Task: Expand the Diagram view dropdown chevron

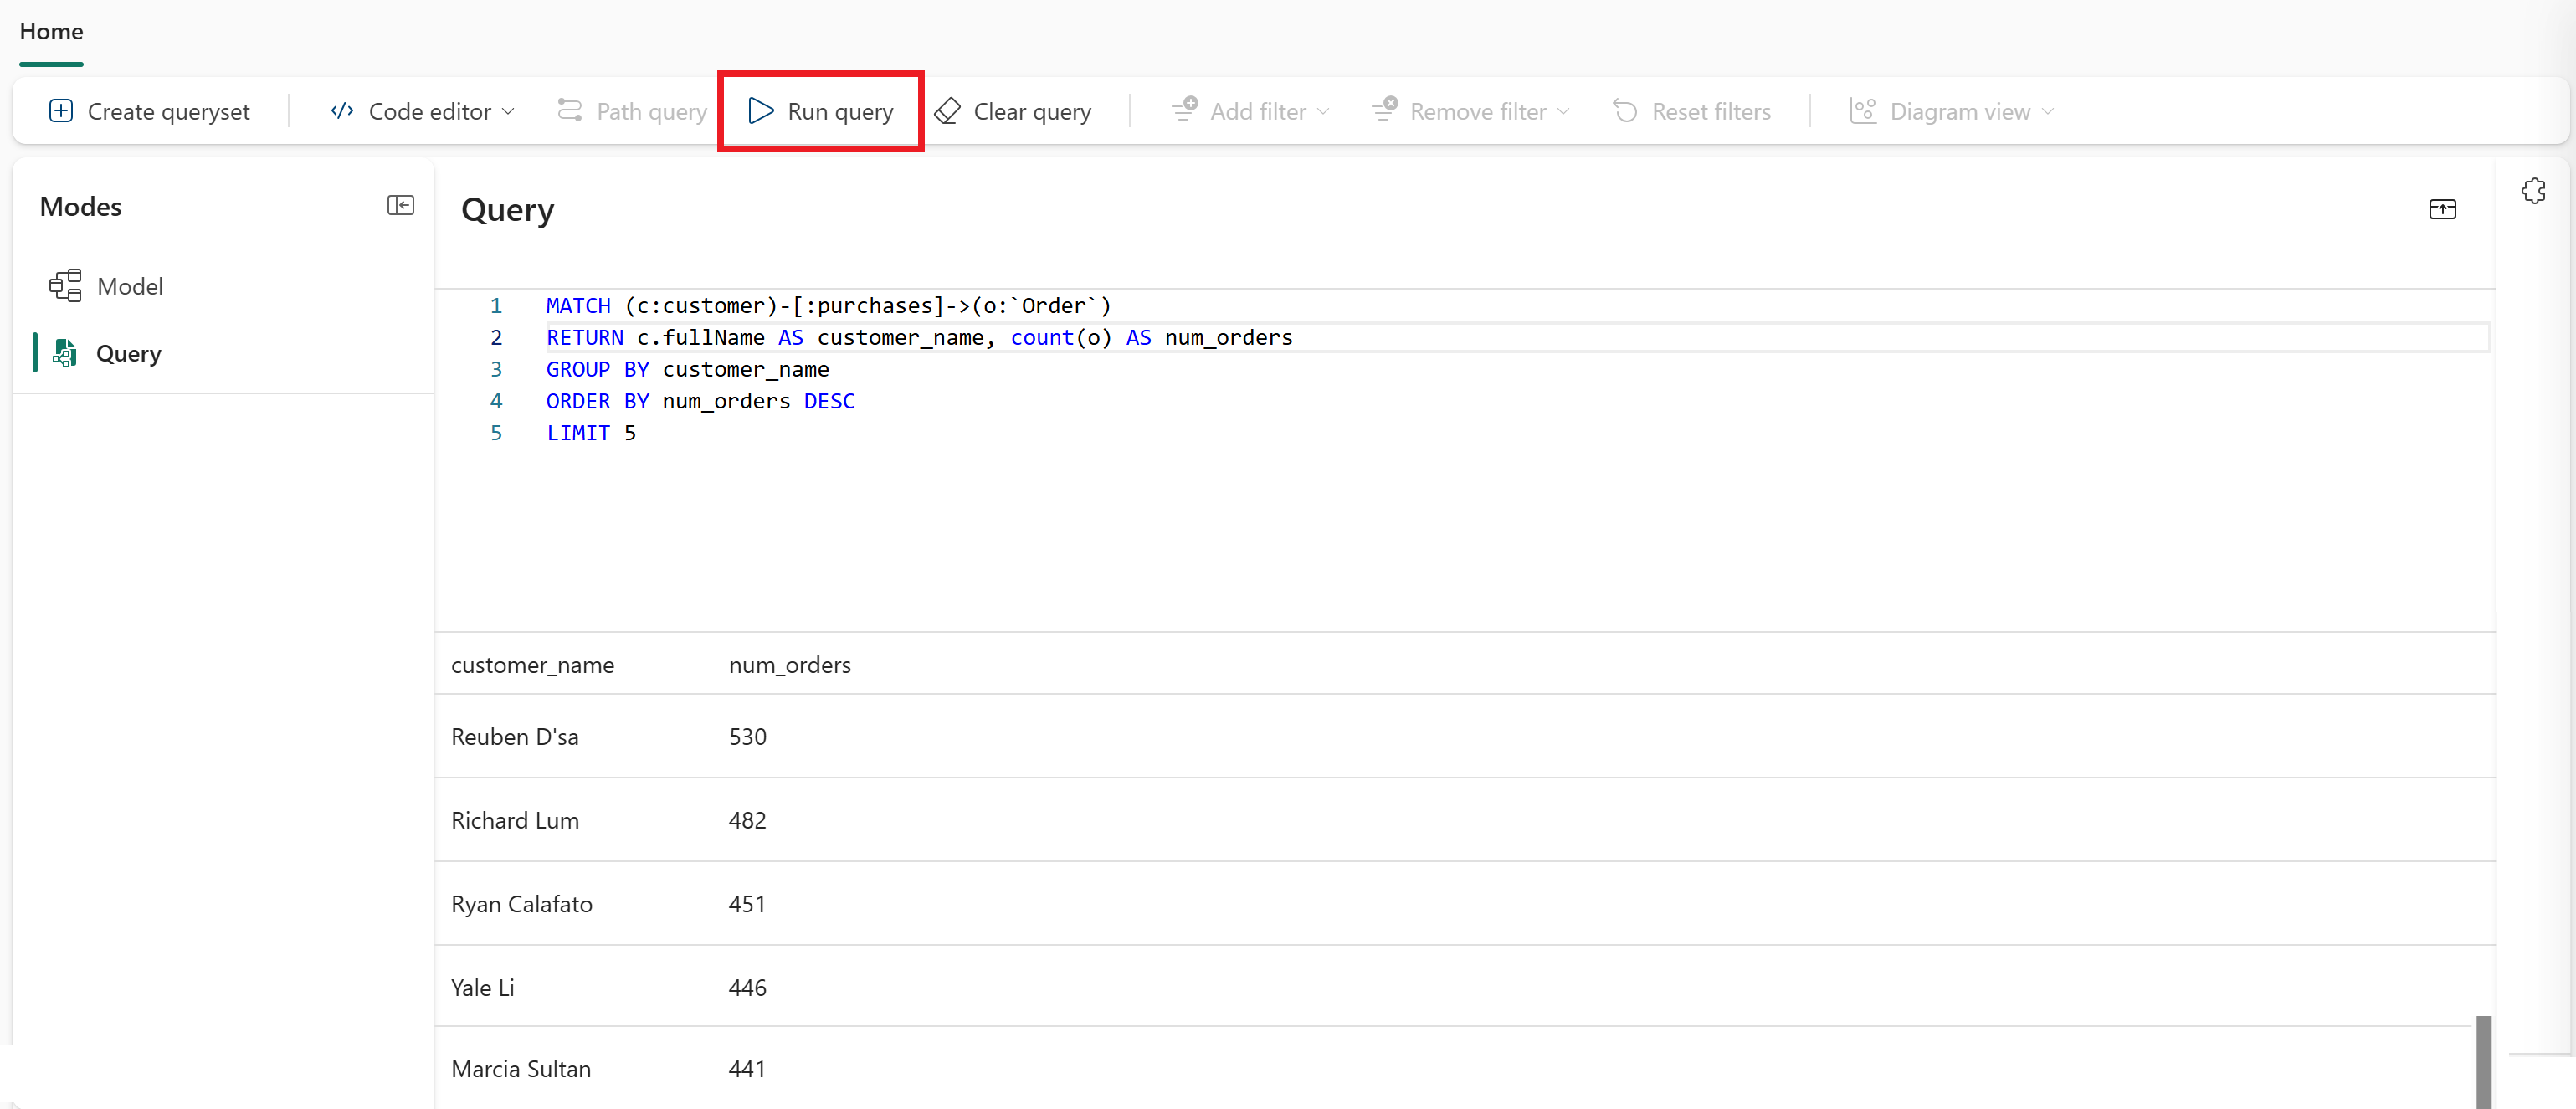Action: coord(2048,112)
